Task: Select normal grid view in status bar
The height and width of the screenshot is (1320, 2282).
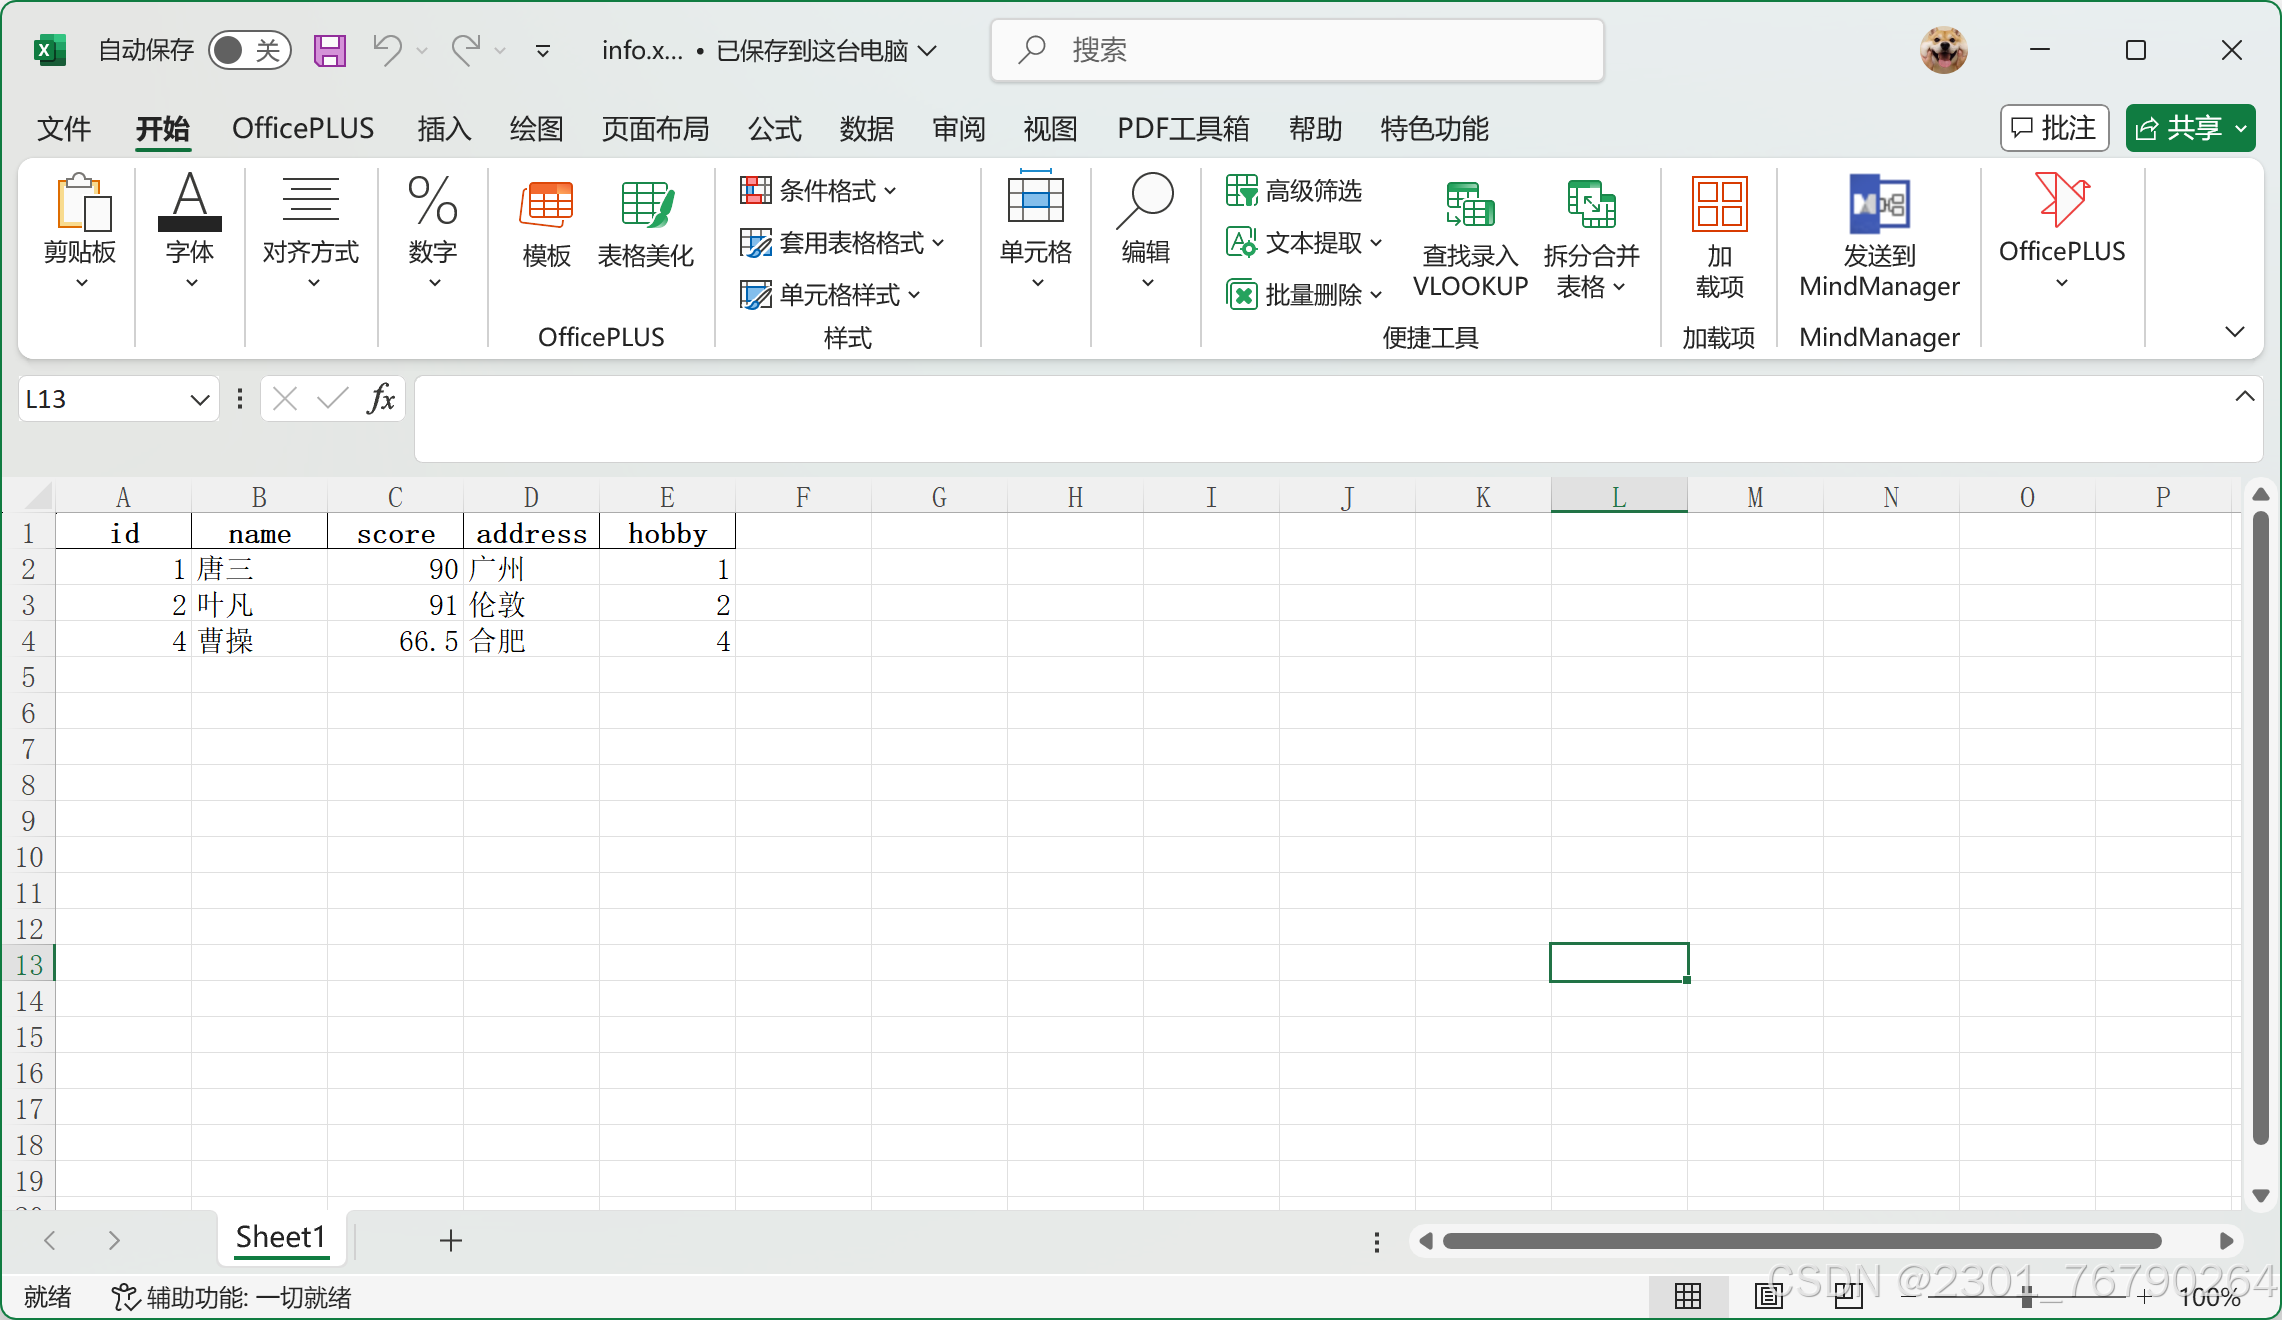Action: tap(1688, 1297)
